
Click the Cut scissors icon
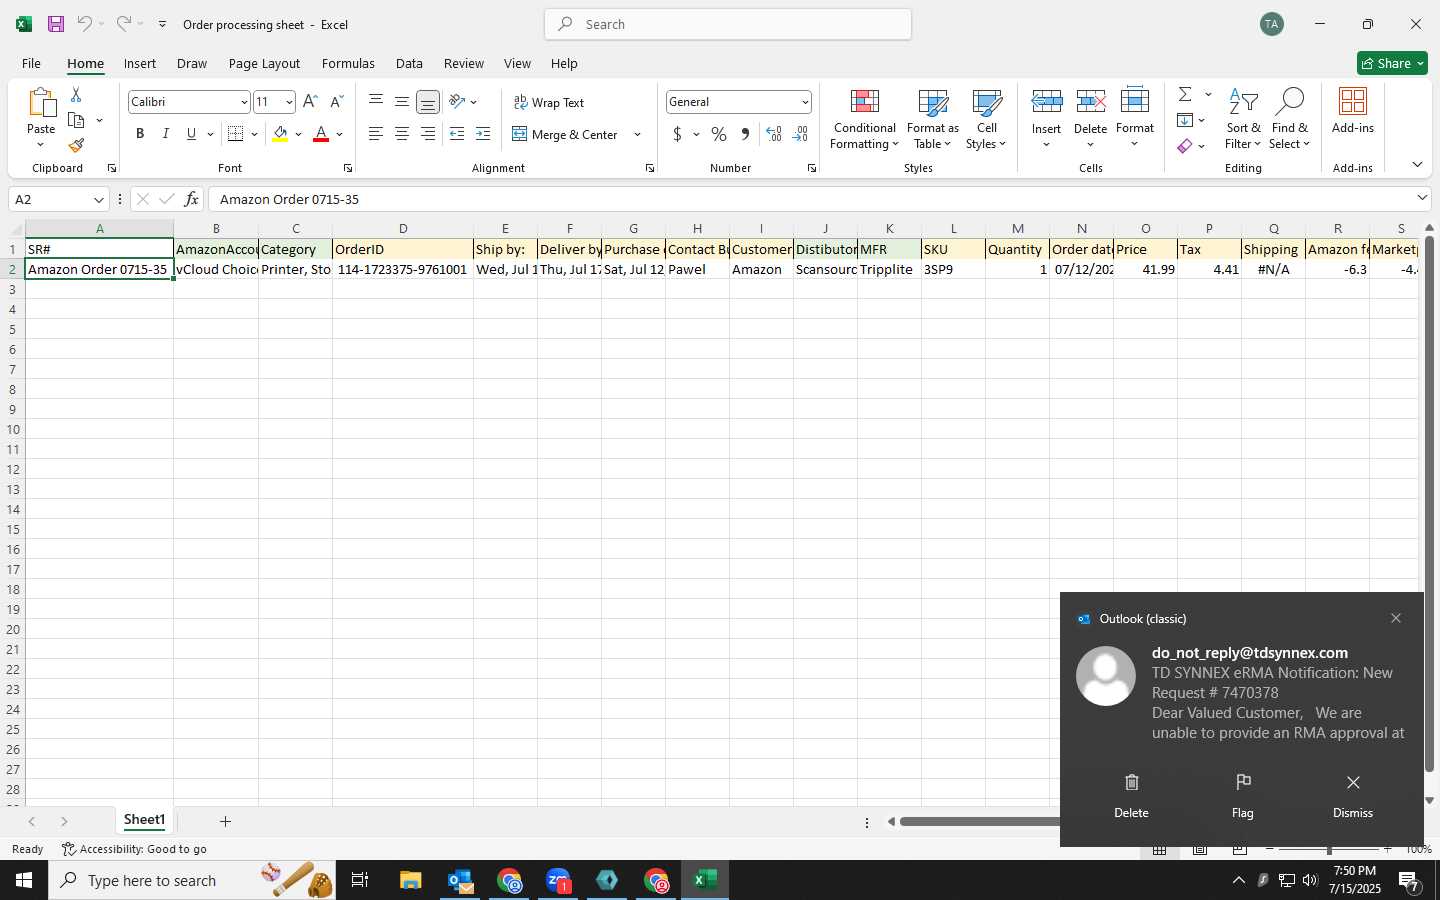point(76,95)
